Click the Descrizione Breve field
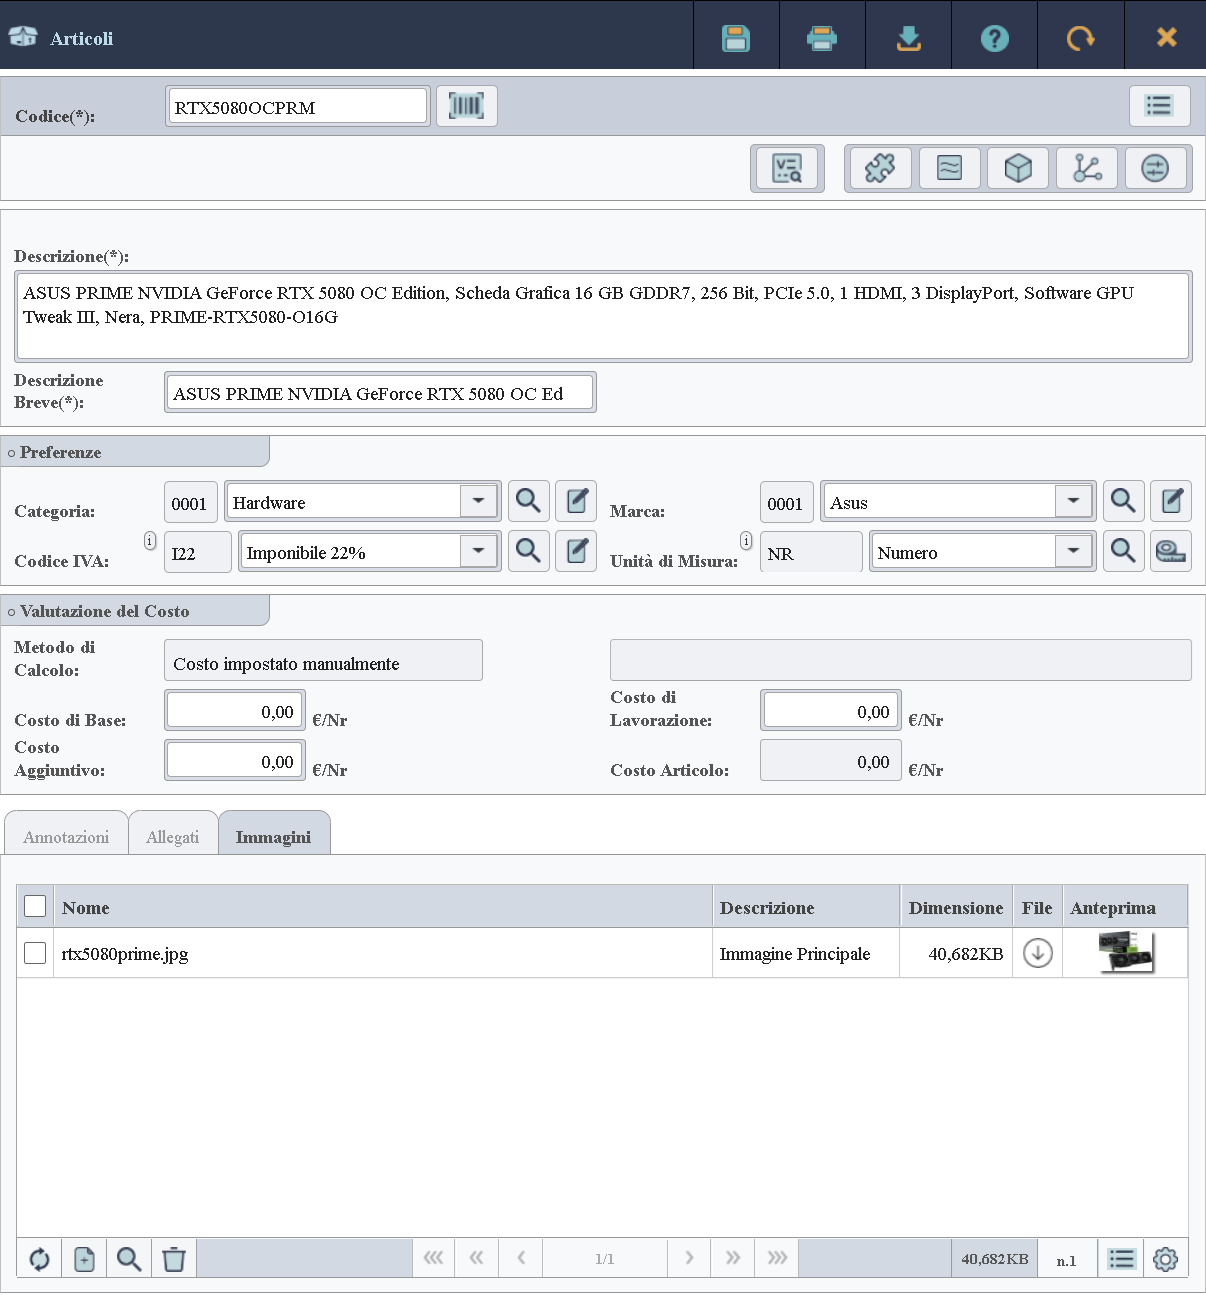1206x1295 pixels. [x=380, y=392]
